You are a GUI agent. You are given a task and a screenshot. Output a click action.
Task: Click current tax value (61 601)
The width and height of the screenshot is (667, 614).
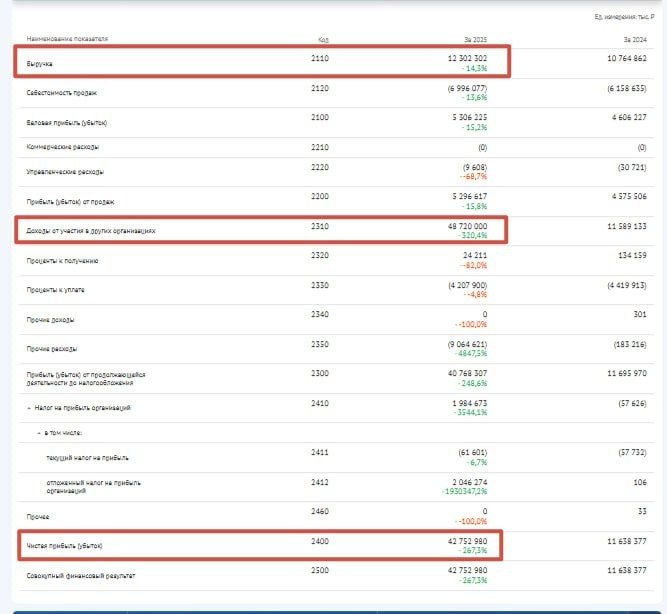(x=473, y=452)
